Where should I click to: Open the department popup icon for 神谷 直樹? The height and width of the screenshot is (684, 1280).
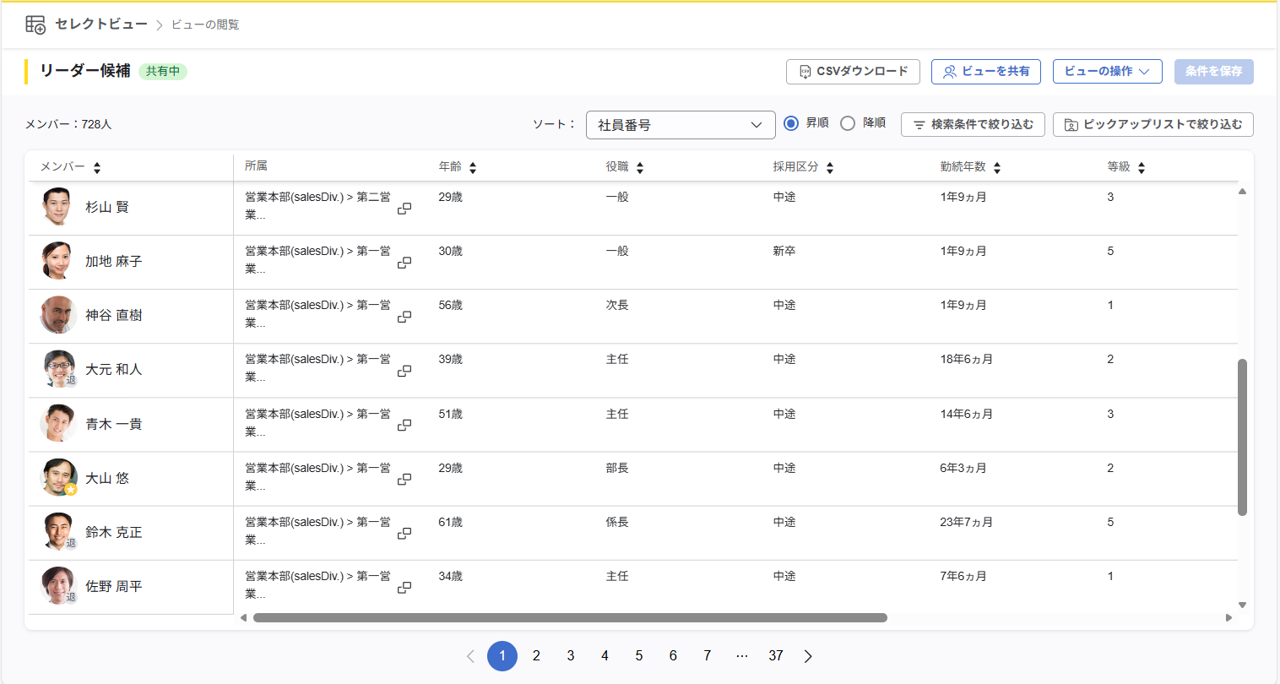coord(405,316)
